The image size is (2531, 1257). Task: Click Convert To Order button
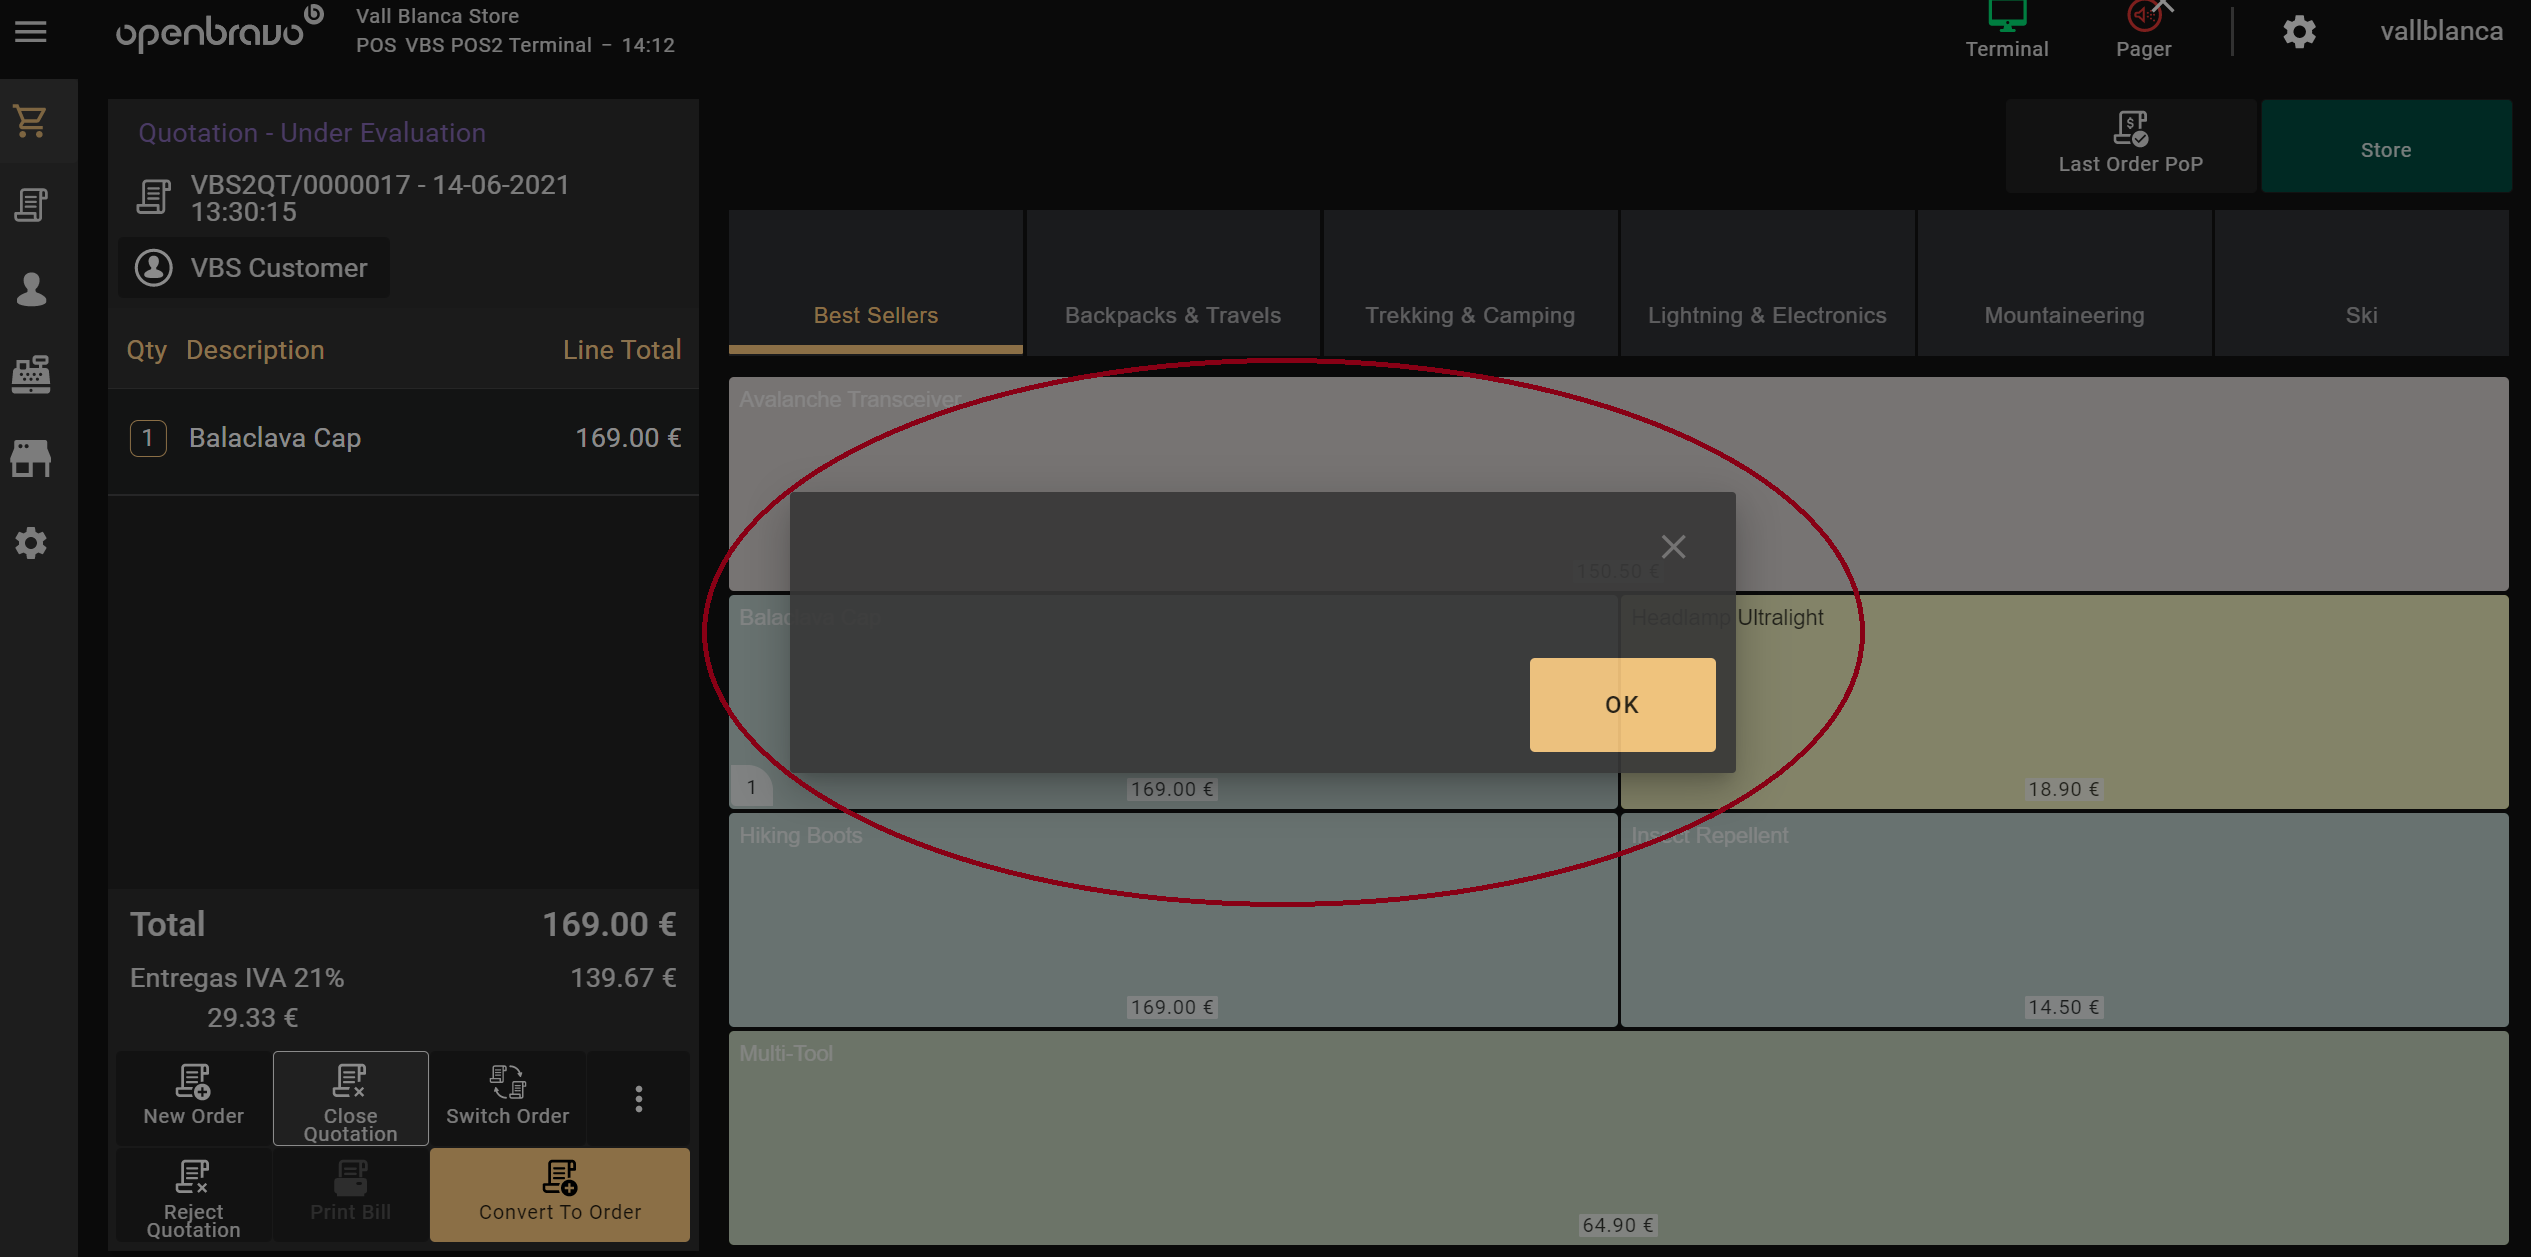tap(560, 1194)
